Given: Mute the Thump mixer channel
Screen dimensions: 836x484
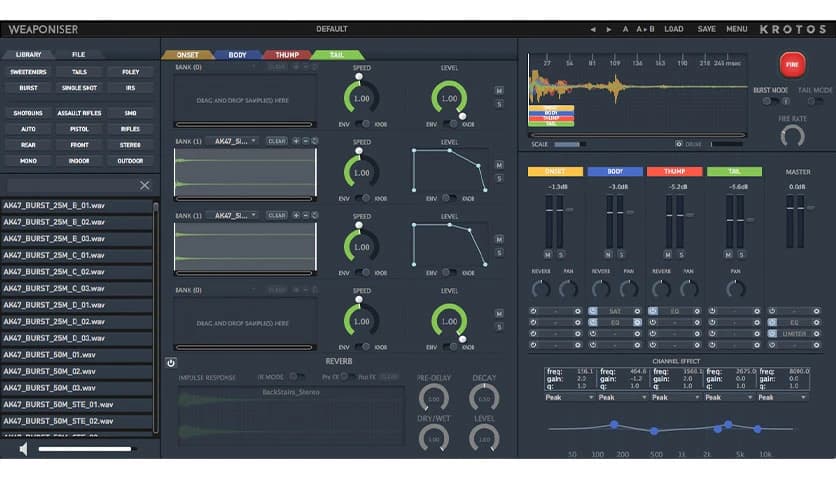Looking at the screenshot, I should [x=668, y=255].
